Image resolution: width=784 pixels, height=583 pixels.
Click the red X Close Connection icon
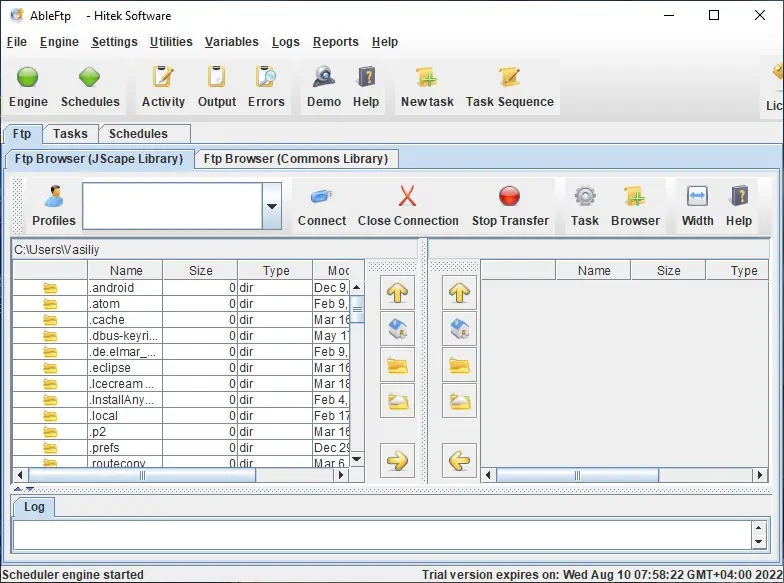(x=408, y=196)
